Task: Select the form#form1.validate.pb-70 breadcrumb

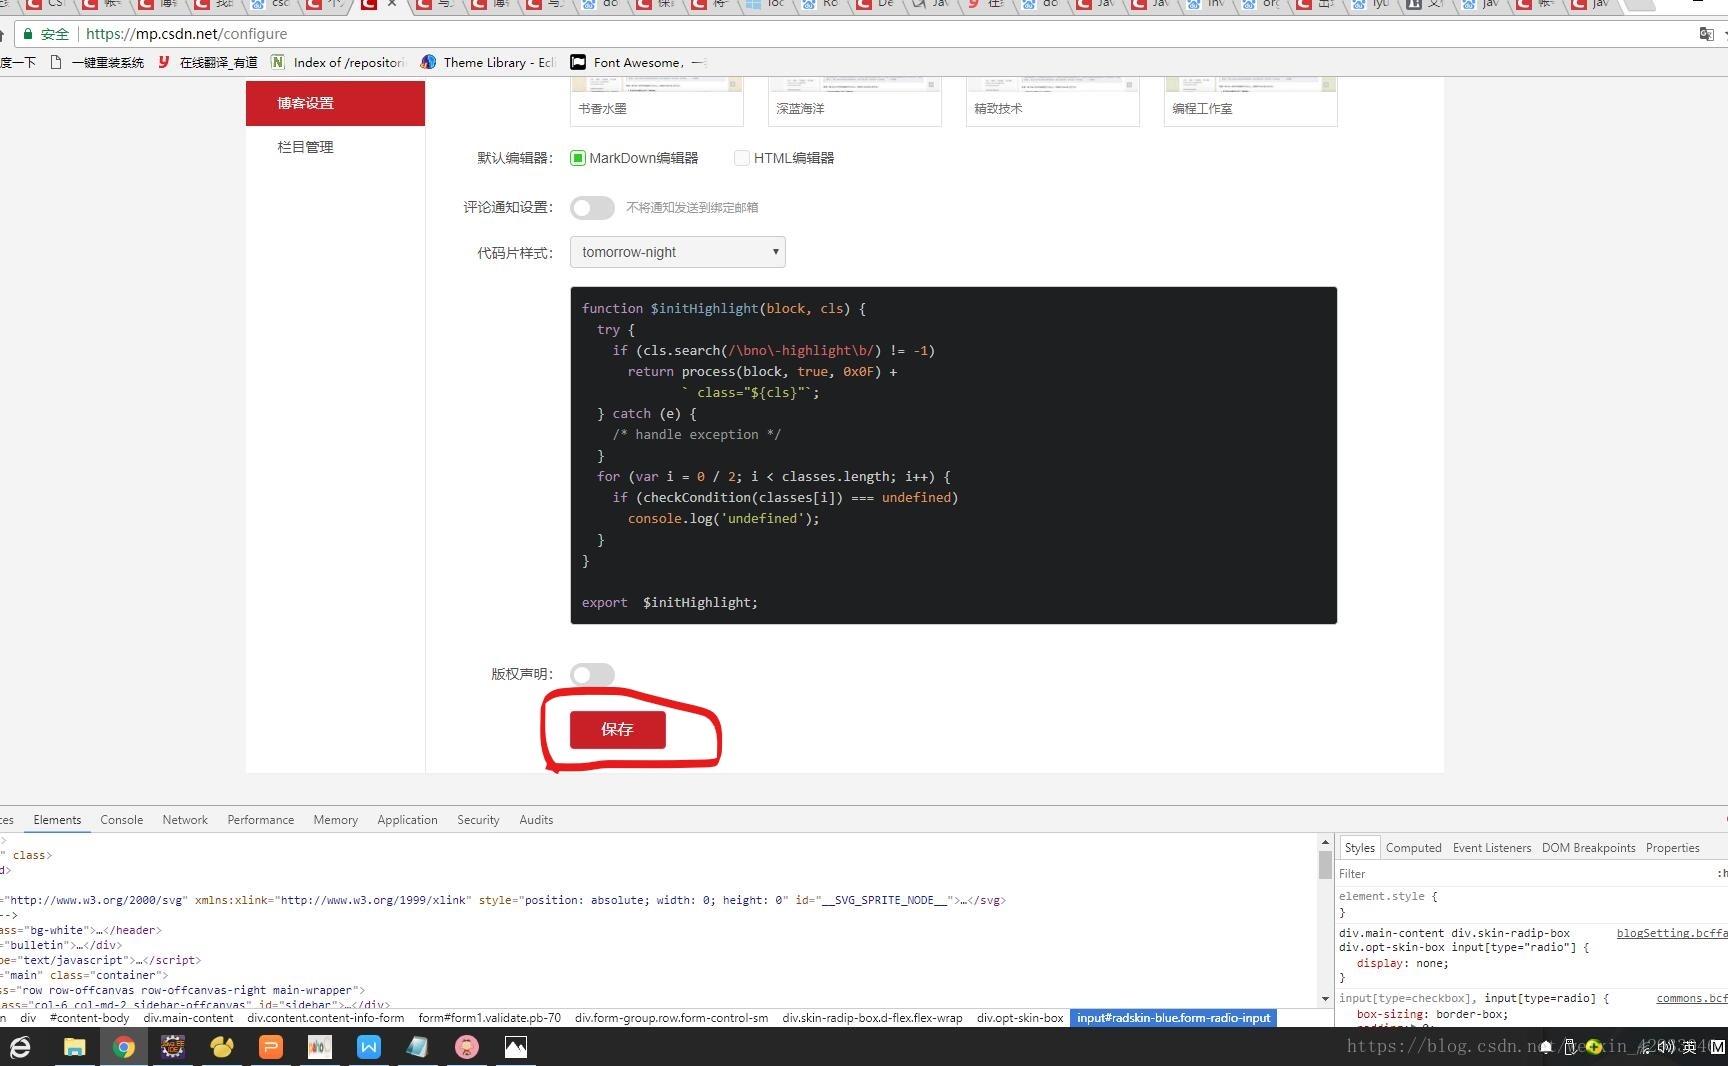Action: point(489,1018)
